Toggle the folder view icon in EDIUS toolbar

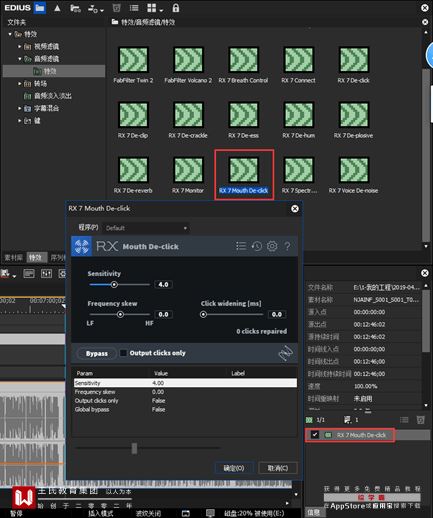40,8
